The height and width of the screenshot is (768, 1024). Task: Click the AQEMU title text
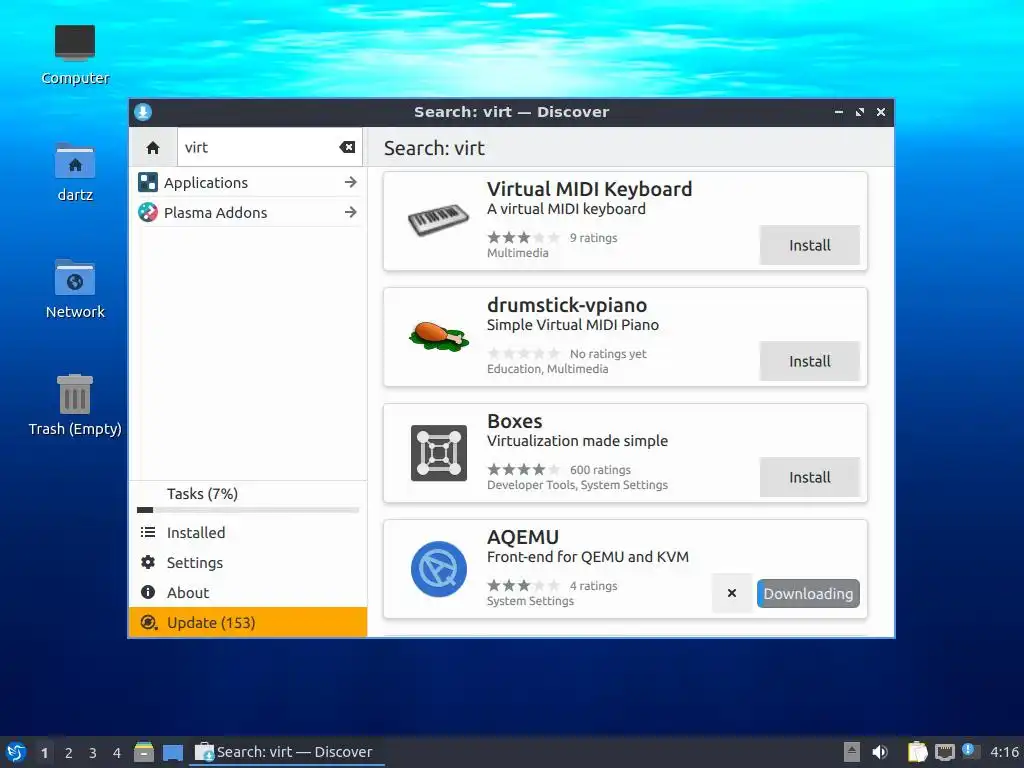click(x=523, y=537)
